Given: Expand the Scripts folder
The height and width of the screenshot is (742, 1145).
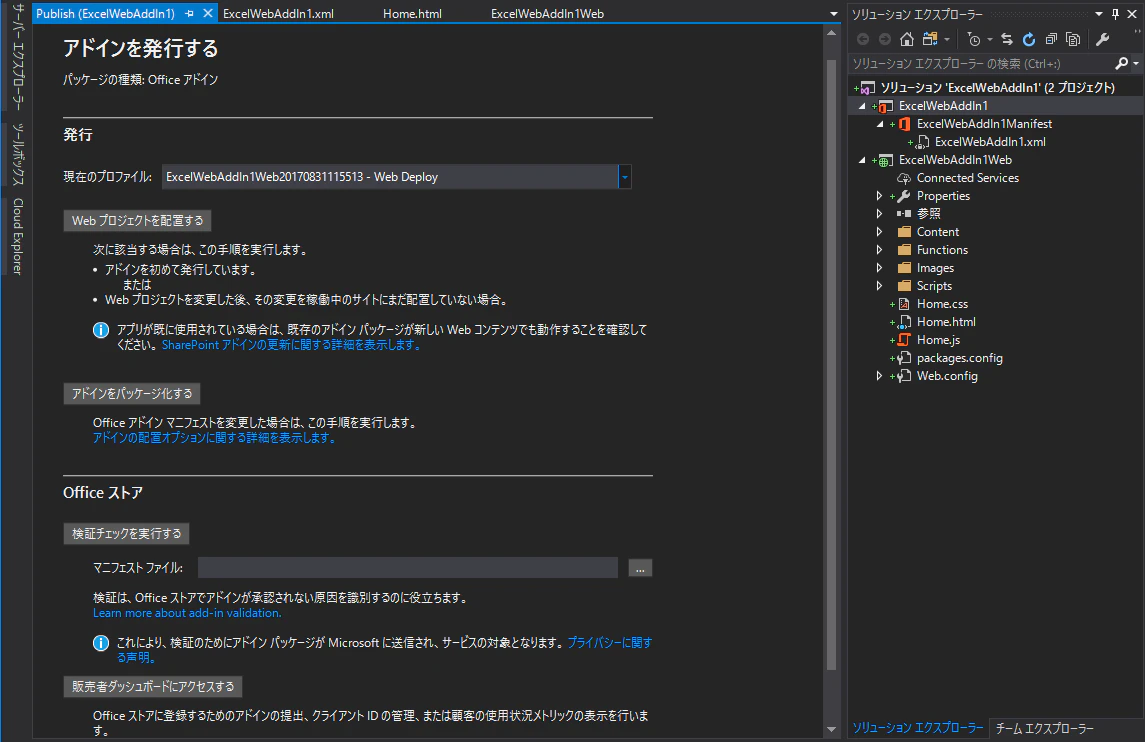Looking at the screenshot, I should click(879, 286).
